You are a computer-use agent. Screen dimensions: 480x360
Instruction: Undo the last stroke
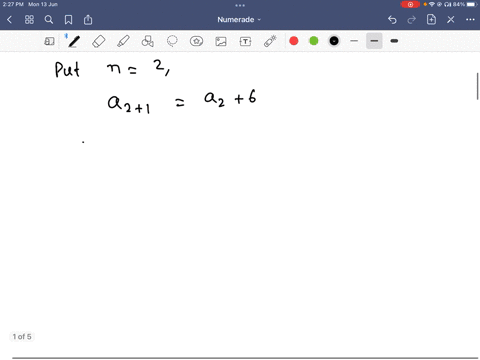(x=392, y=20)
